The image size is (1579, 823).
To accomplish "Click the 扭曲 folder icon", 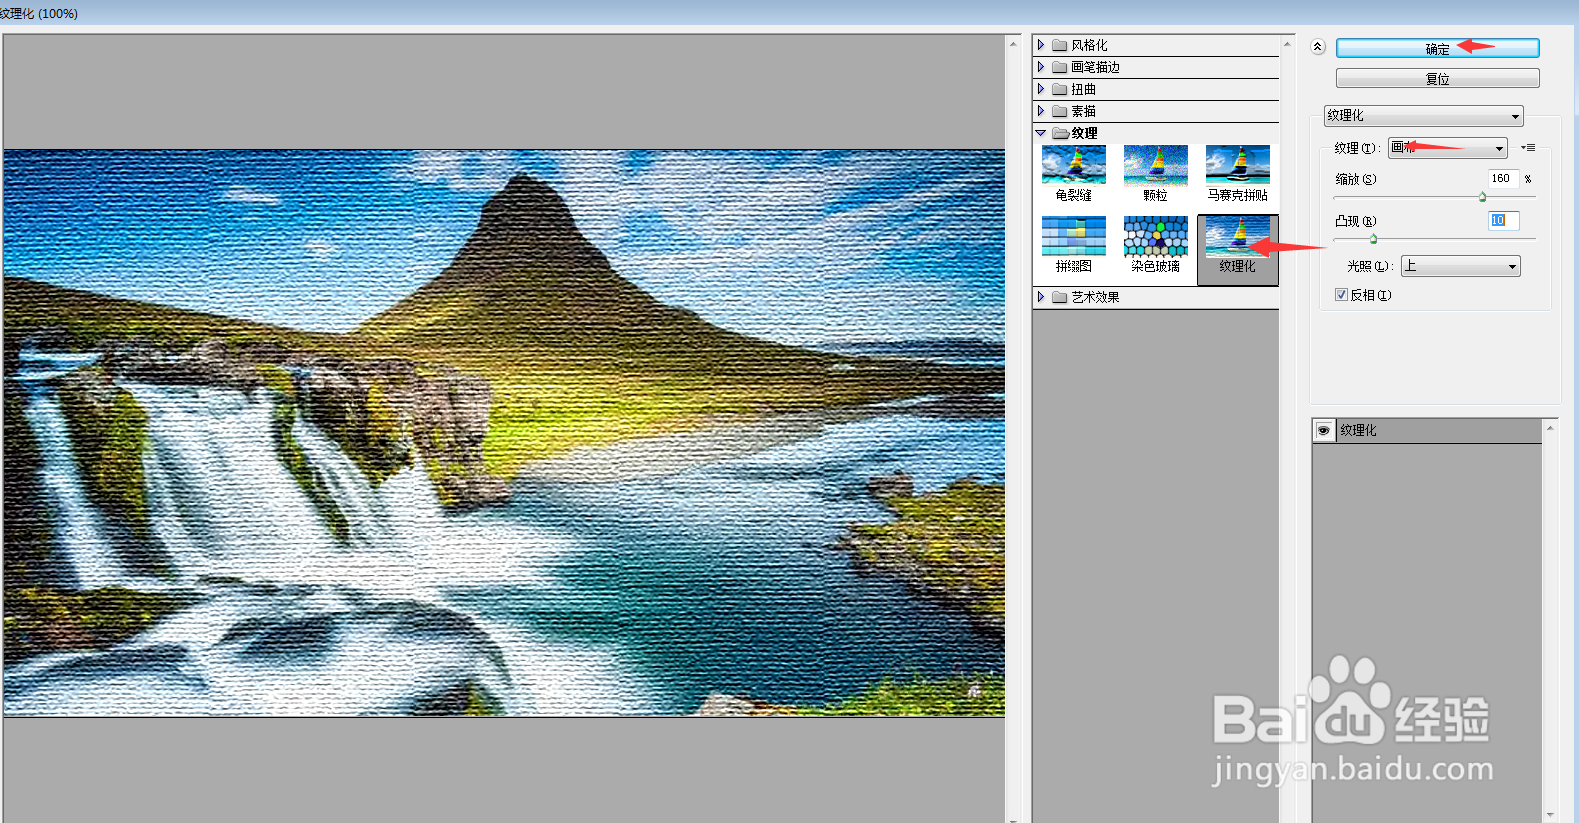I will point(1059,89).
